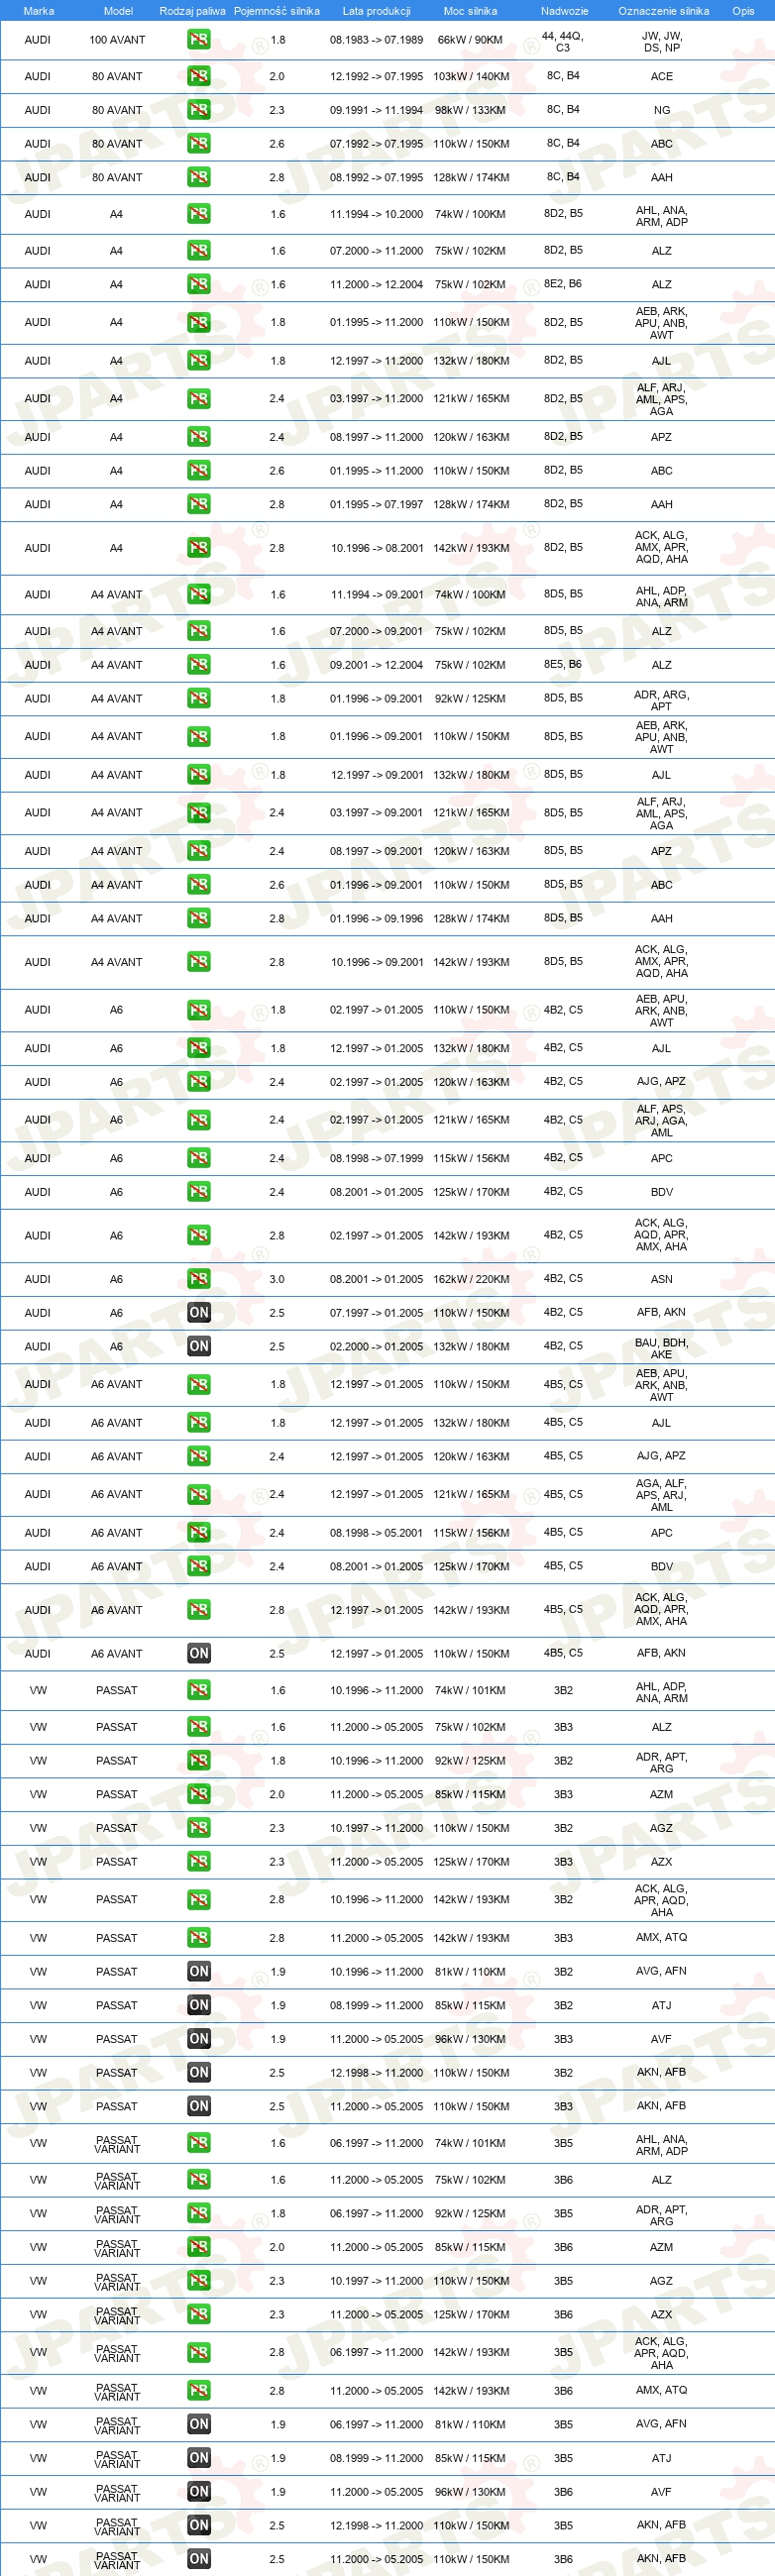Click the '3.0' engine capacity cell

[x=277, y=1279]
